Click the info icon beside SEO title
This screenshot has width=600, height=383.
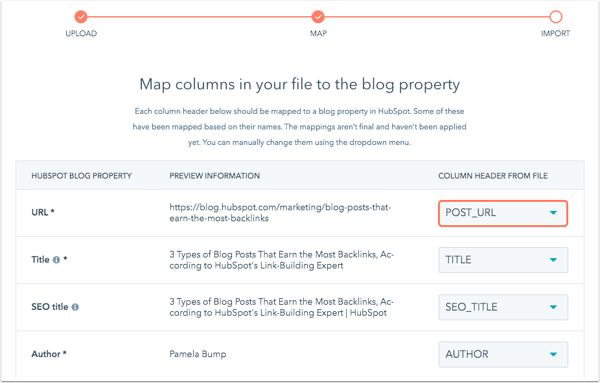tap(75, 307)
